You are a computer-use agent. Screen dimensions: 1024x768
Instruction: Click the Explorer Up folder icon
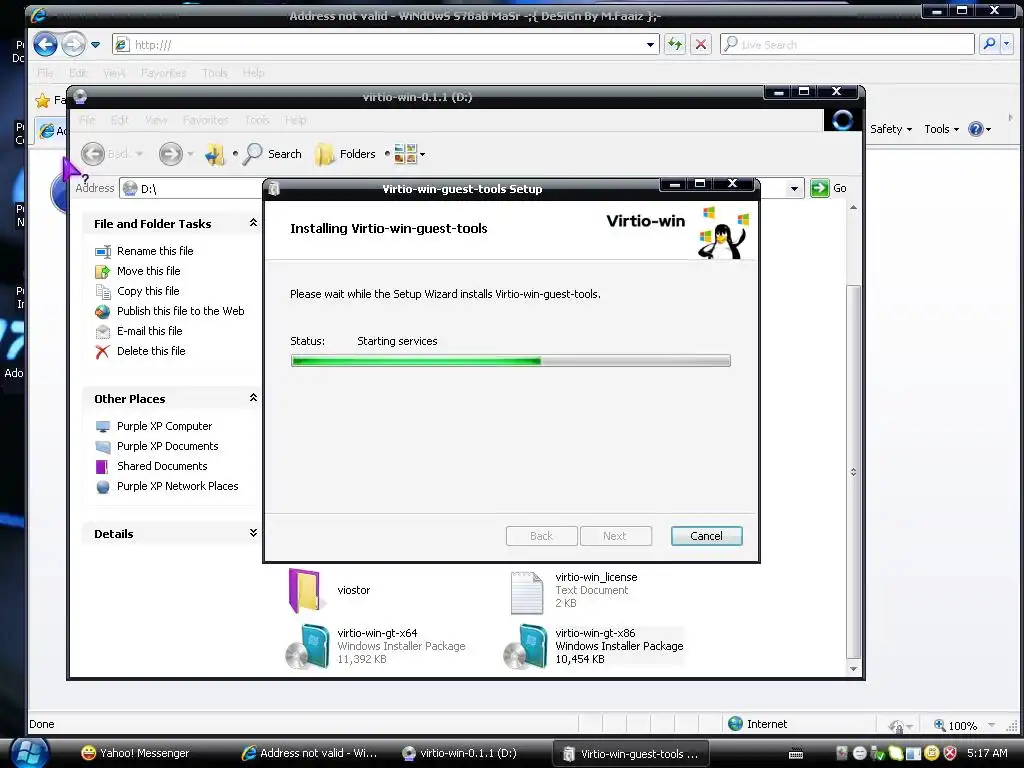coord(215,154)
